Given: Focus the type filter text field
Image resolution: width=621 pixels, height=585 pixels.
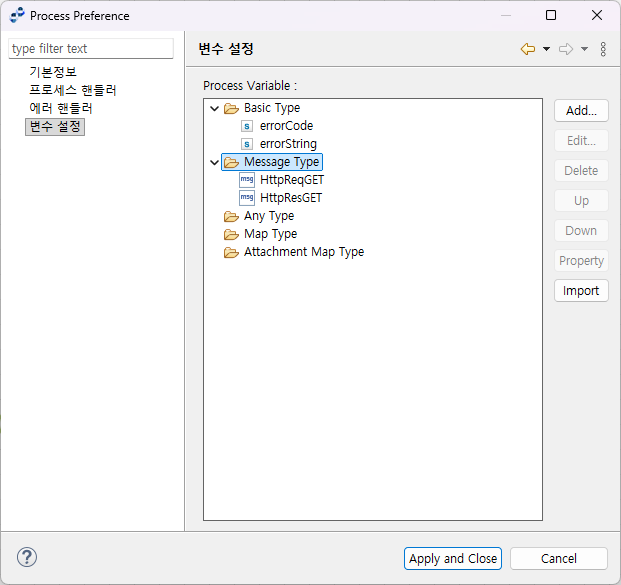Looking at the screenshot, I should coord(90,49).
